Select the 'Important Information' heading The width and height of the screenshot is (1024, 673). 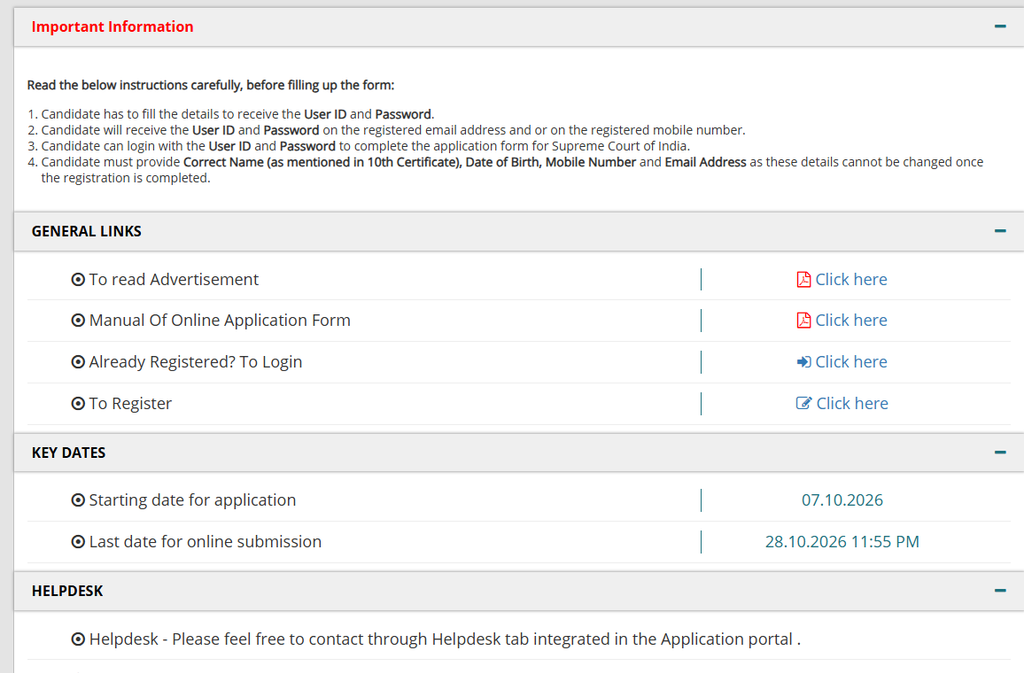[x=112, y=27]
